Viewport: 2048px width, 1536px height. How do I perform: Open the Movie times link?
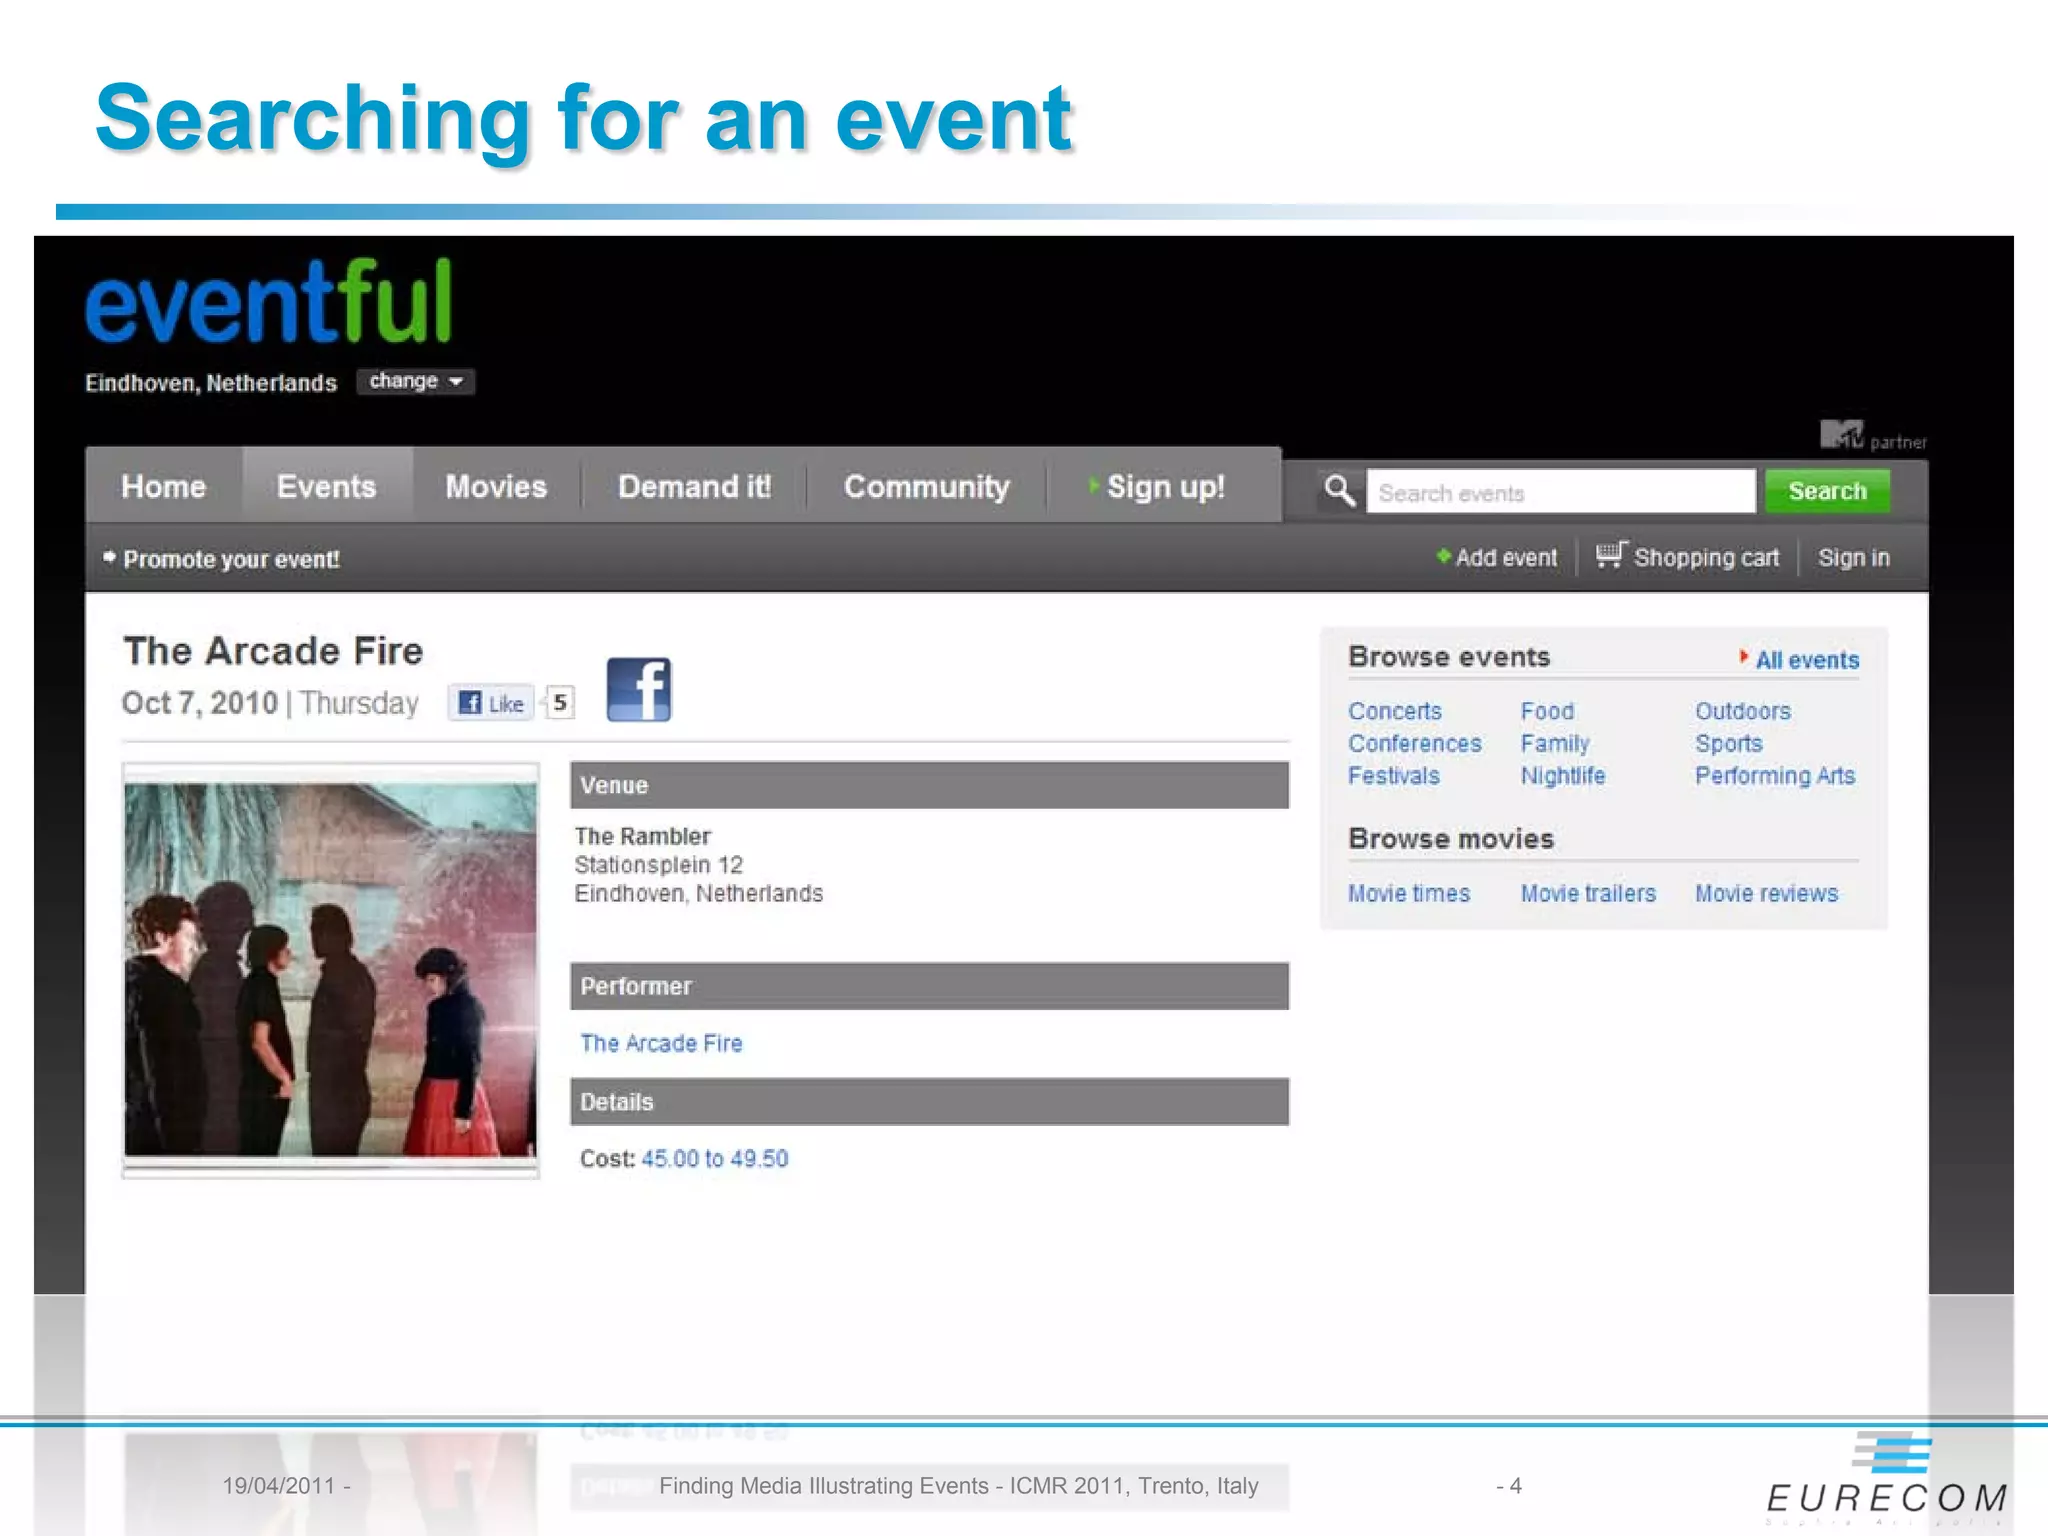1409,893
